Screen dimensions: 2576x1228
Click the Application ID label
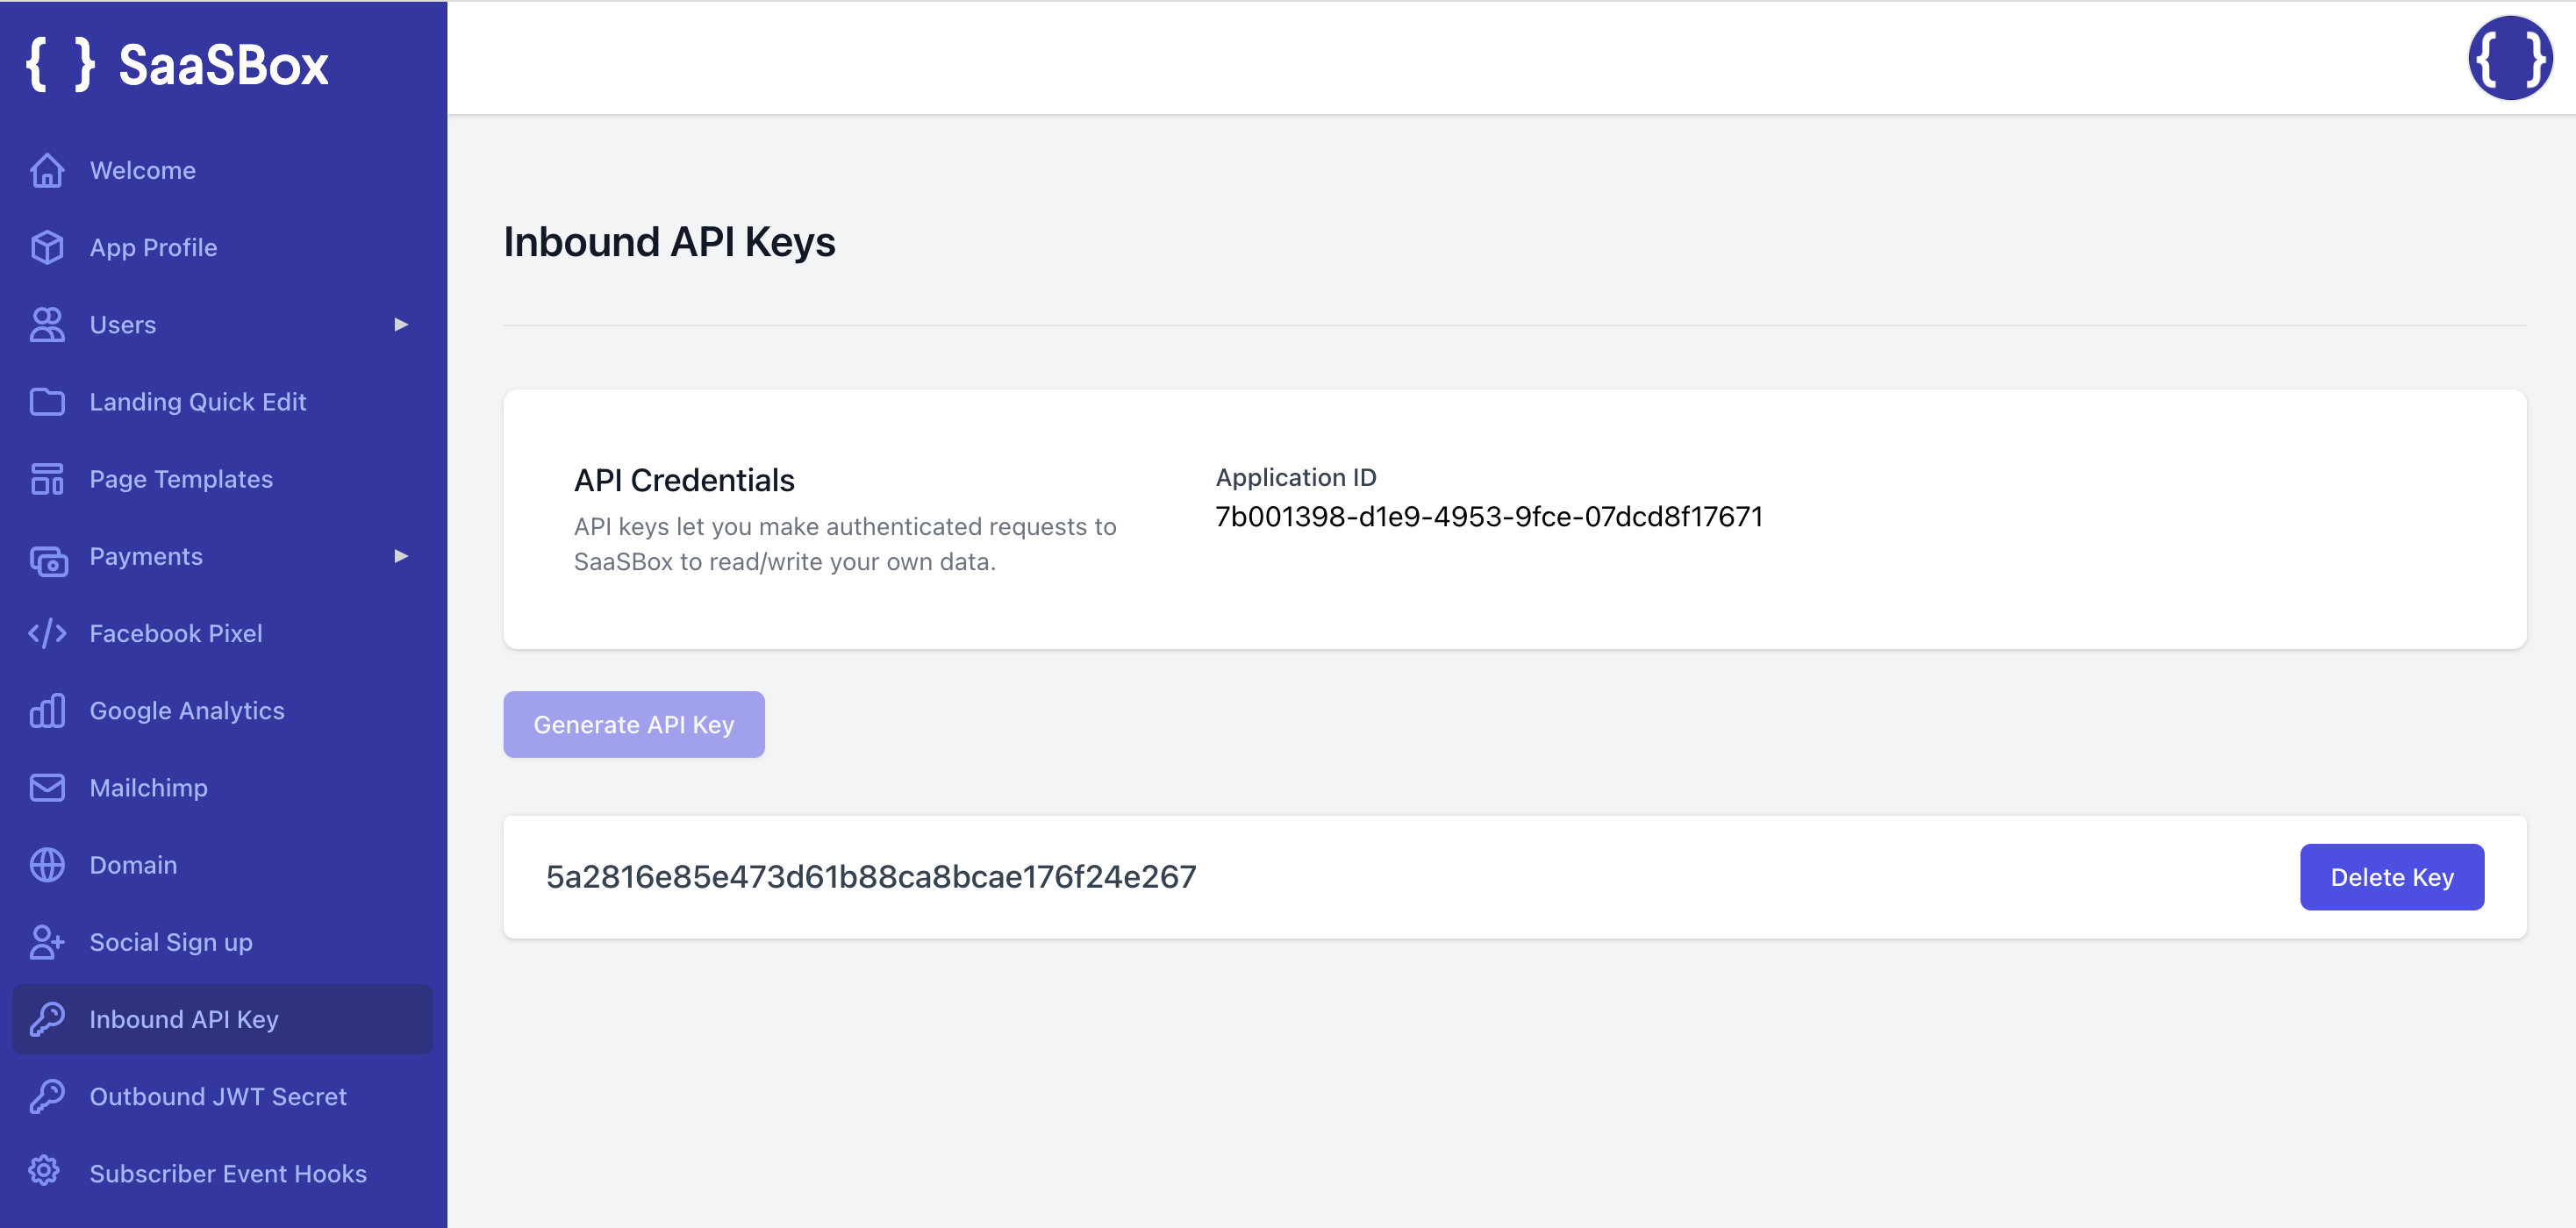[x=1295, y=477]
